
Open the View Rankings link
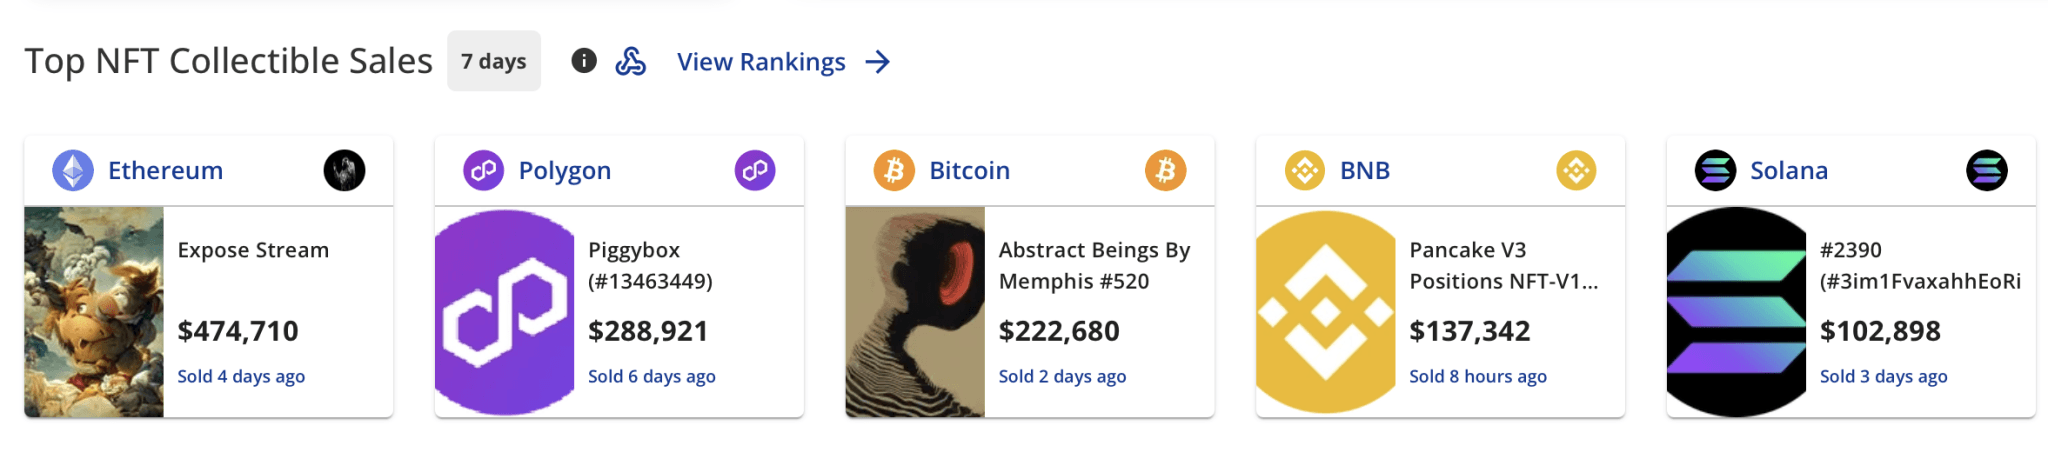click(x=761, y=62)
